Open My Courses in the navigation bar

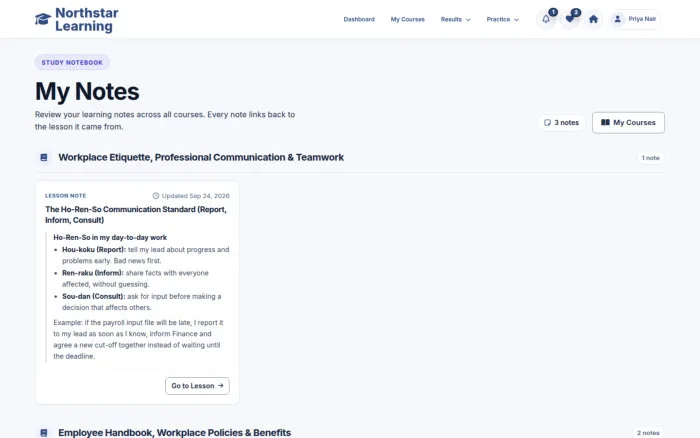[408, 19]
